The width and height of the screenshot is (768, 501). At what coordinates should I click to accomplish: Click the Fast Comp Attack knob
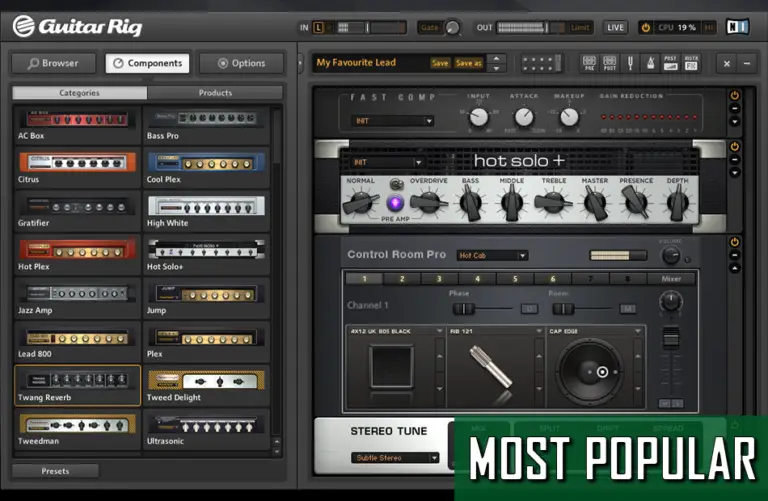point(524,117)
